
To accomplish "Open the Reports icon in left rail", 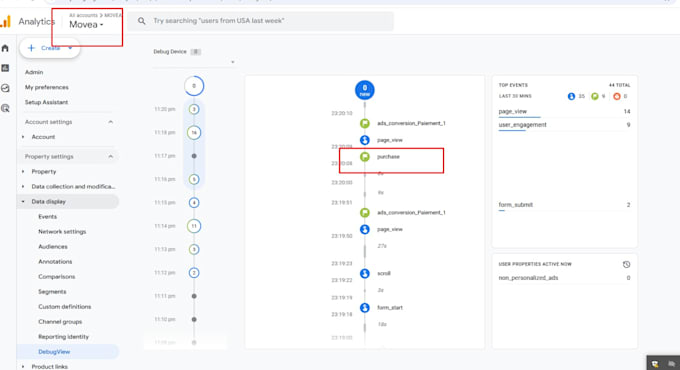I will click(x=5, y=68).
